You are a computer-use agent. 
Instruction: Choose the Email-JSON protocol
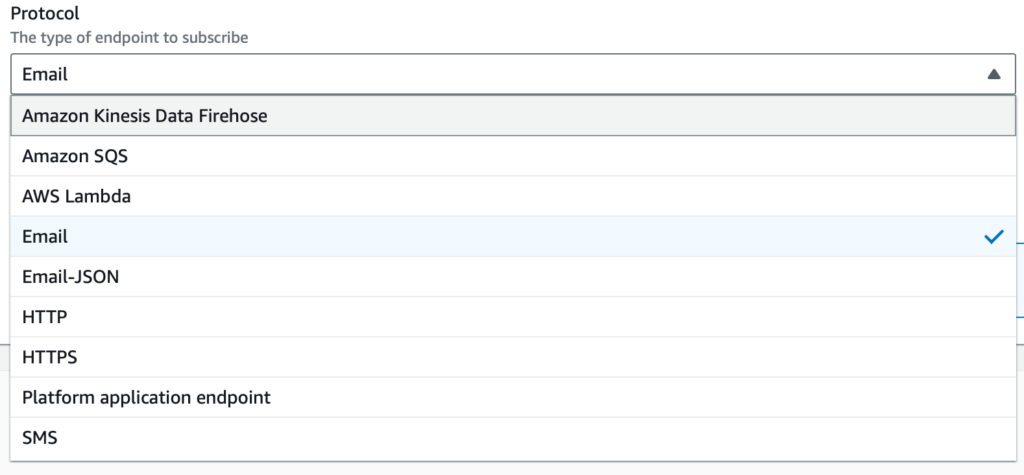pyautogui.click(x=70, y=277)
